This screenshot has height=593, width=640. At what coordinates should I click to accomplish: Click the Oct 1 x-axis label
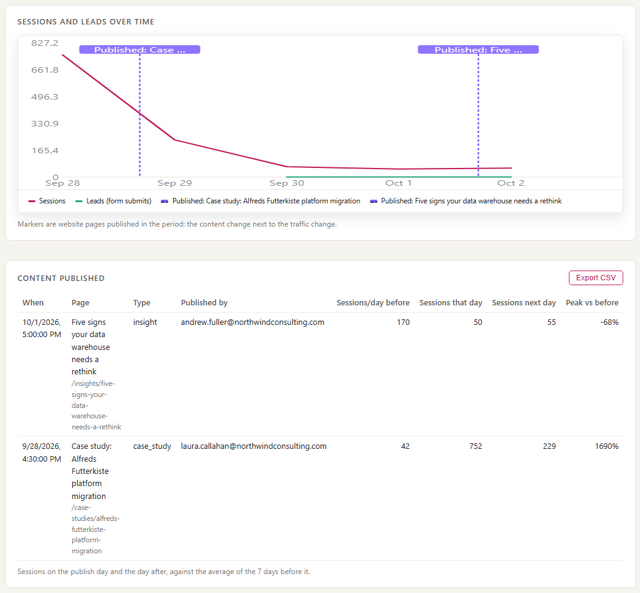click(x=398, y=183)
